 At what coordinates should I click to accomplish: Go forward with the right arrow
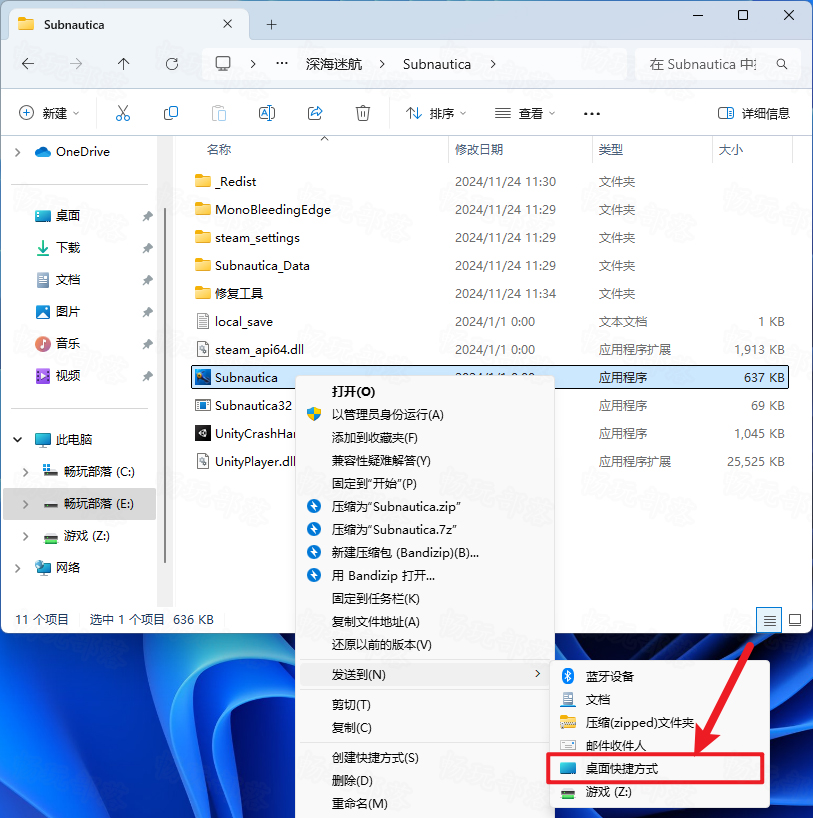tap(76, 64)
